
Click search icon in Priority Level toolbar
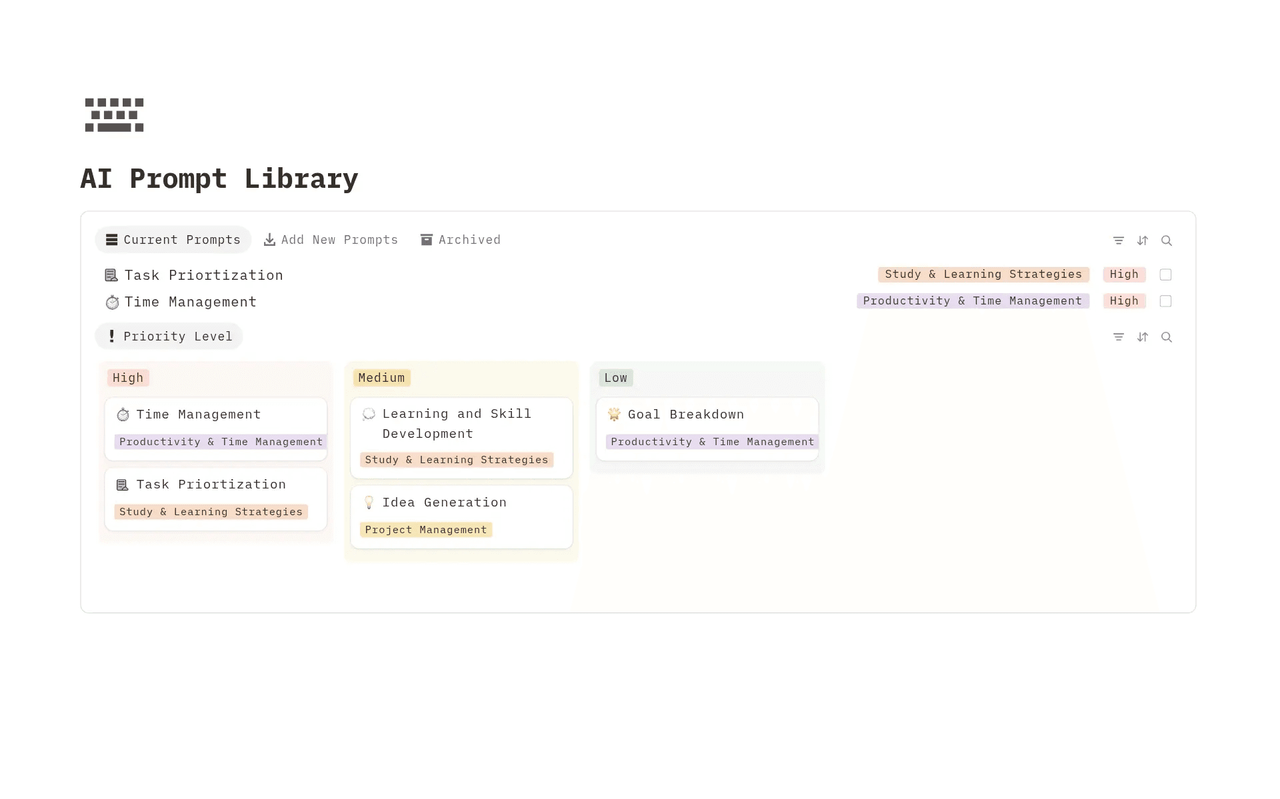click(1166, 337)
